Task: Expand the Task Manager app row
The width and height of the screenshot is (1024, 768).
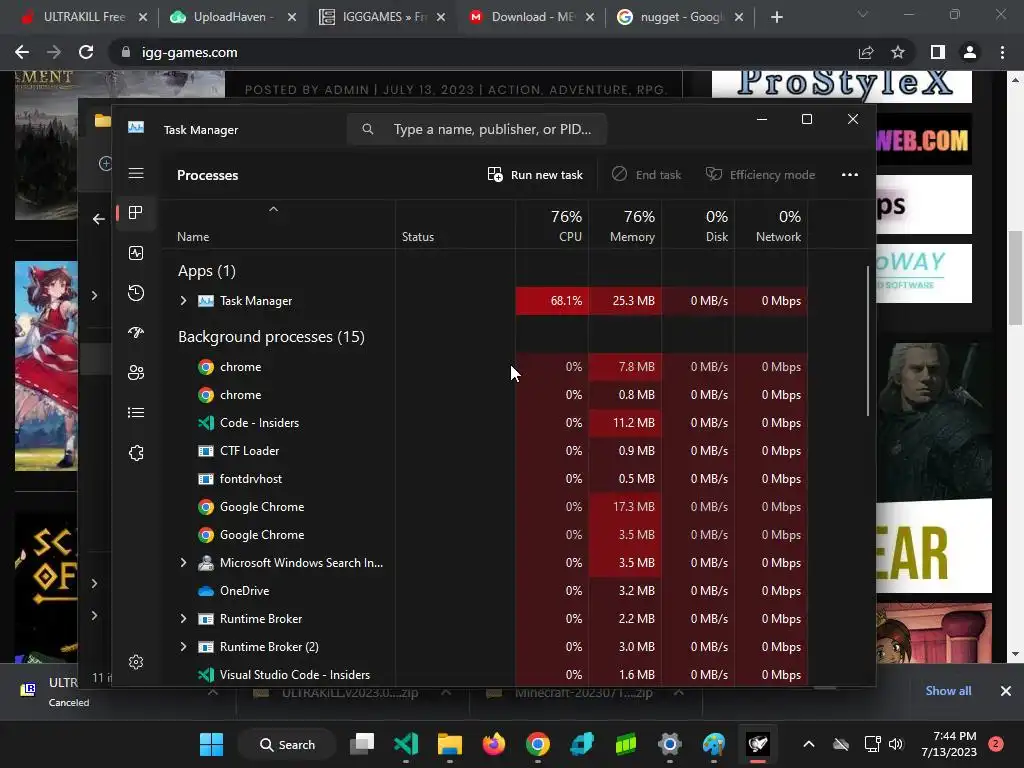Action: click(184, 300)
